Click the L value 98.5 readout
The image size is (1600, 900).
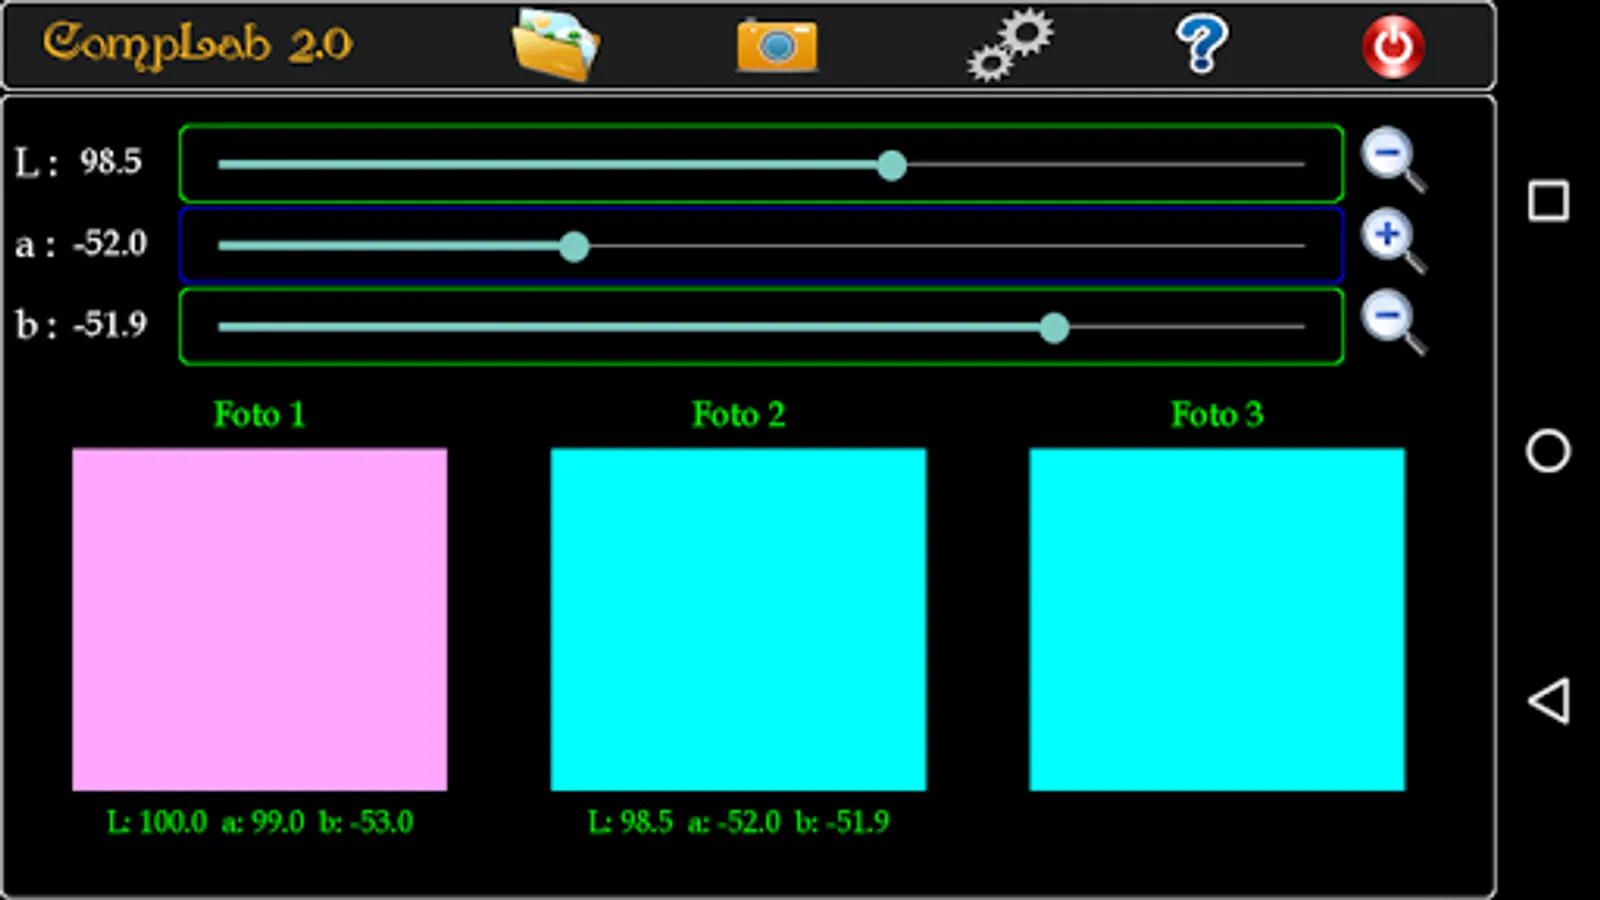(x=111, y=162)
